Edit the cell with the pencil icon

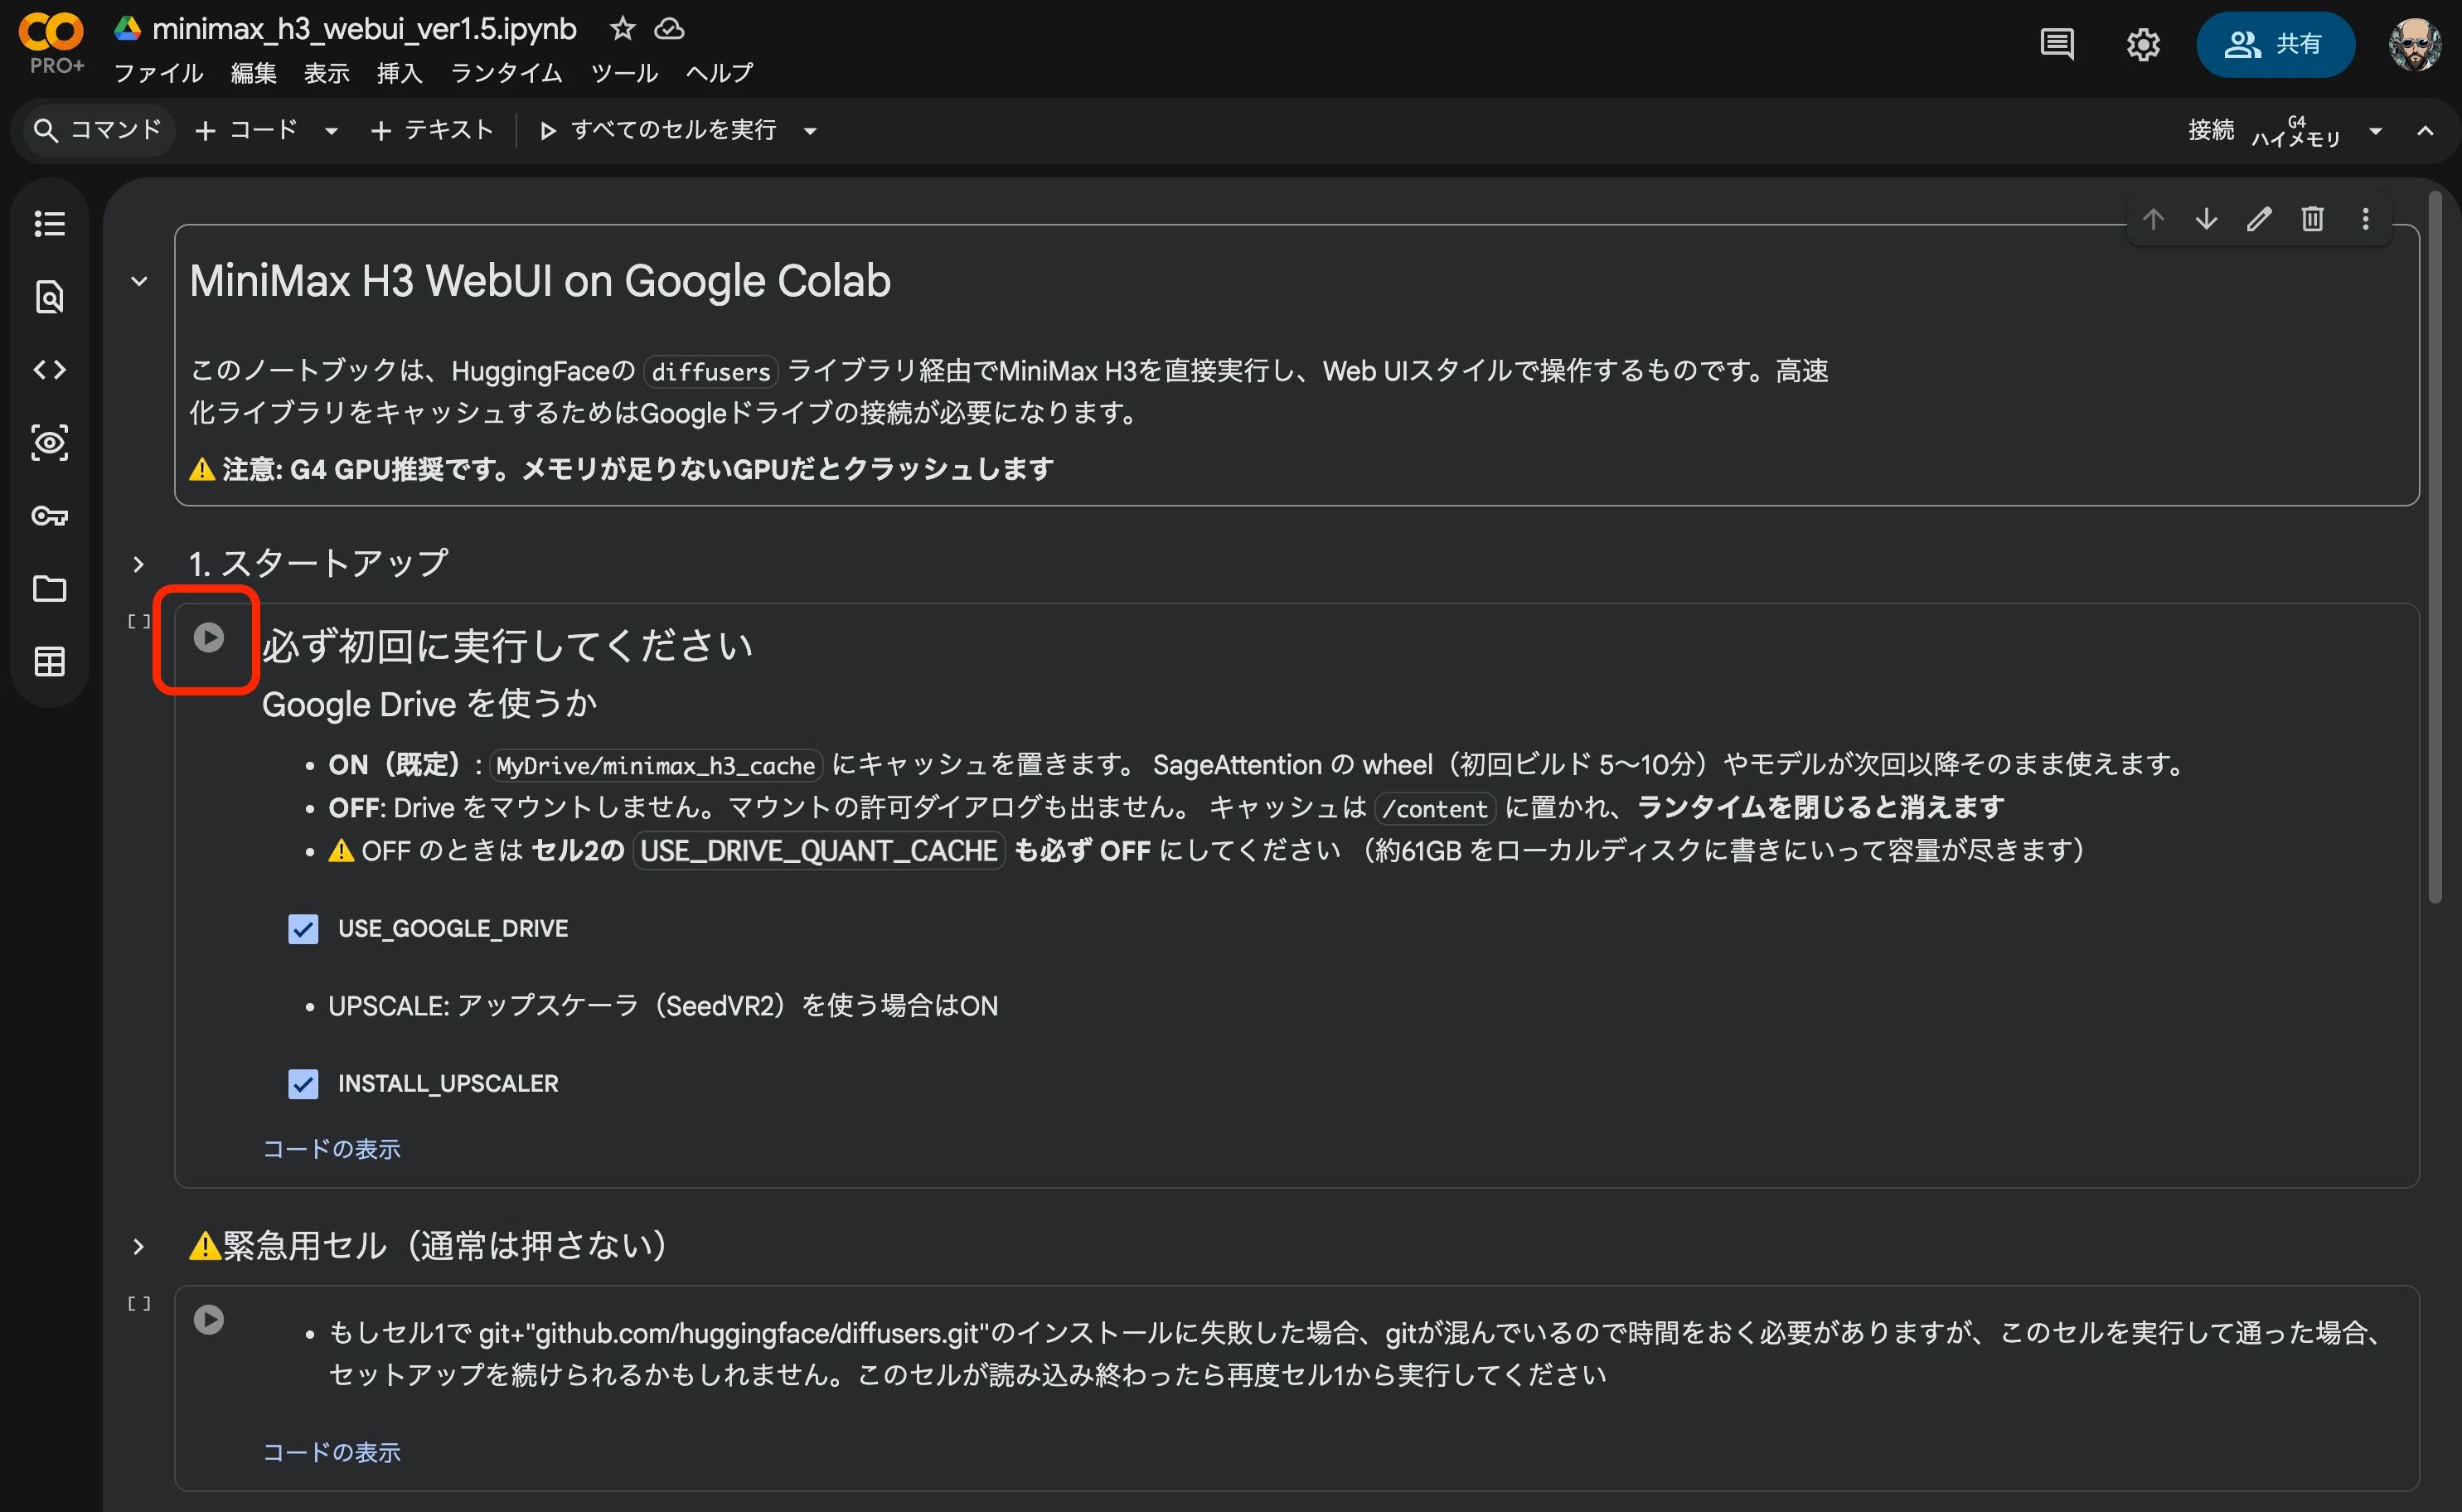(2259, 218)
